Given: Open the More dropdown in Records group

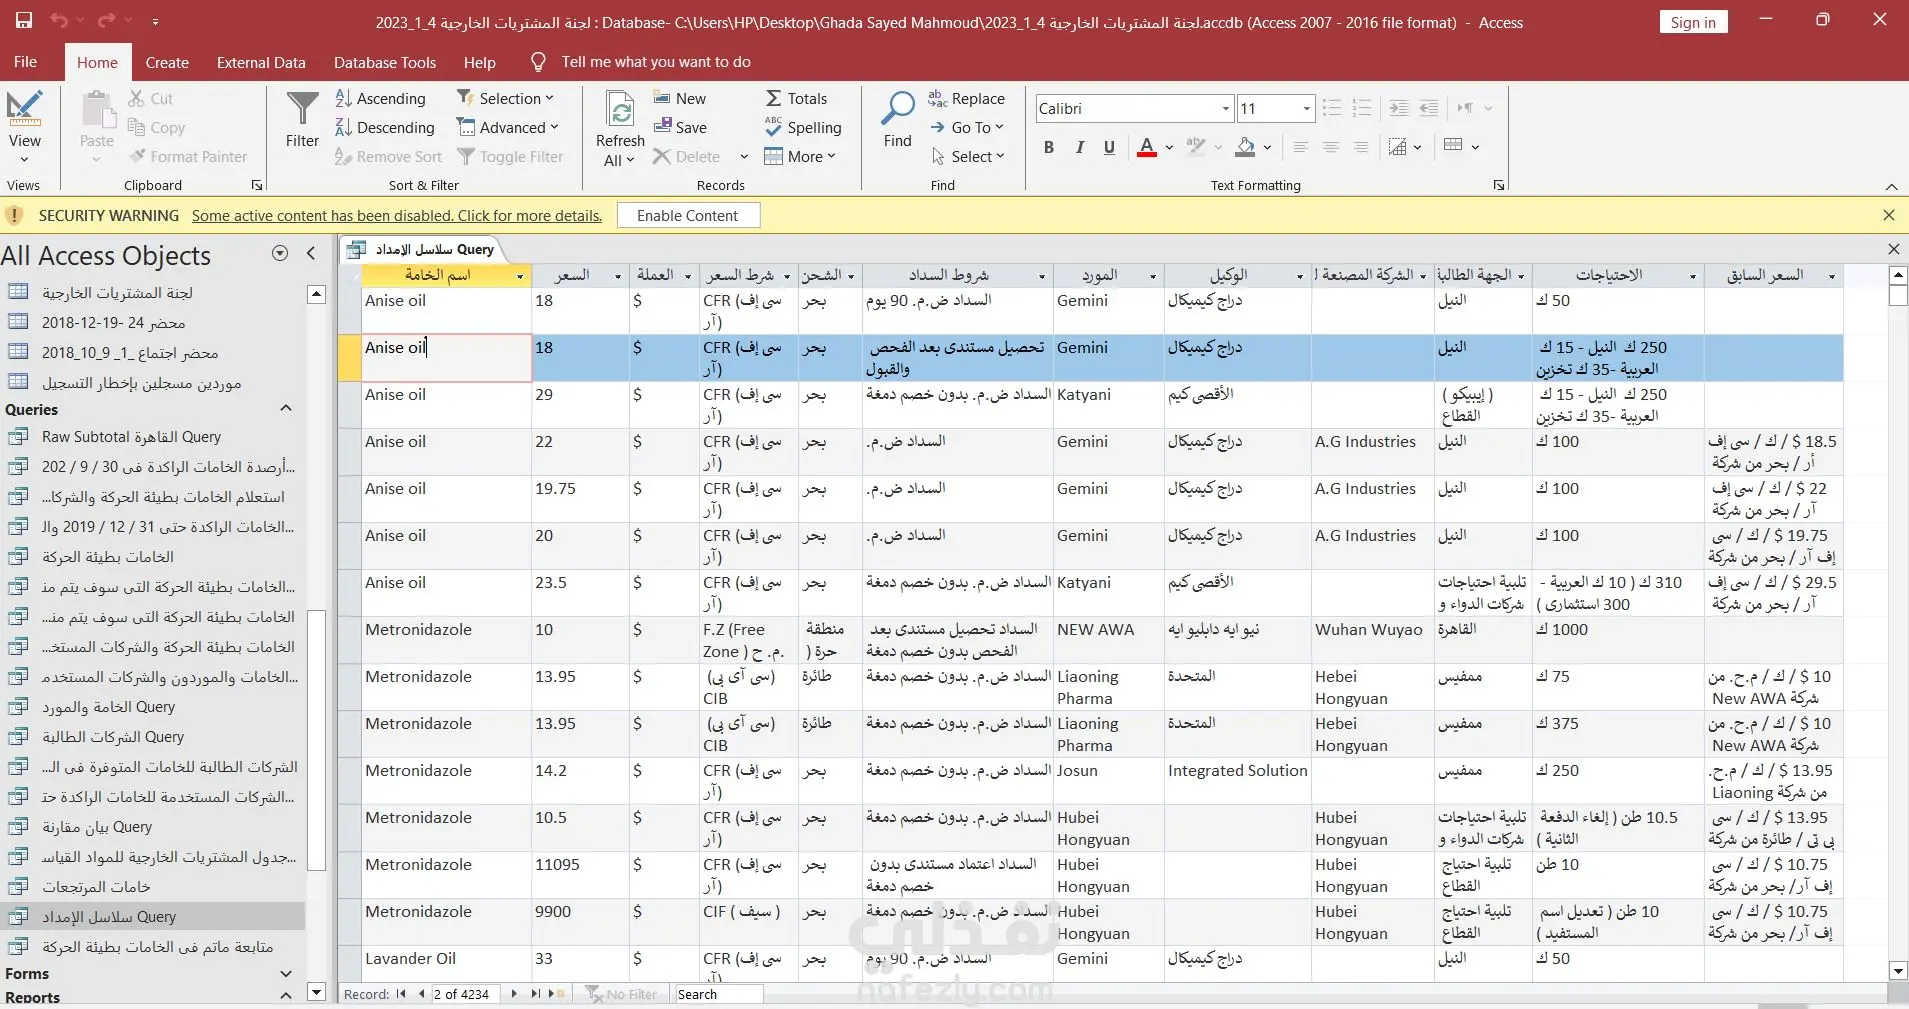Looking at the screenshot, I should click(x=800, y=156).
